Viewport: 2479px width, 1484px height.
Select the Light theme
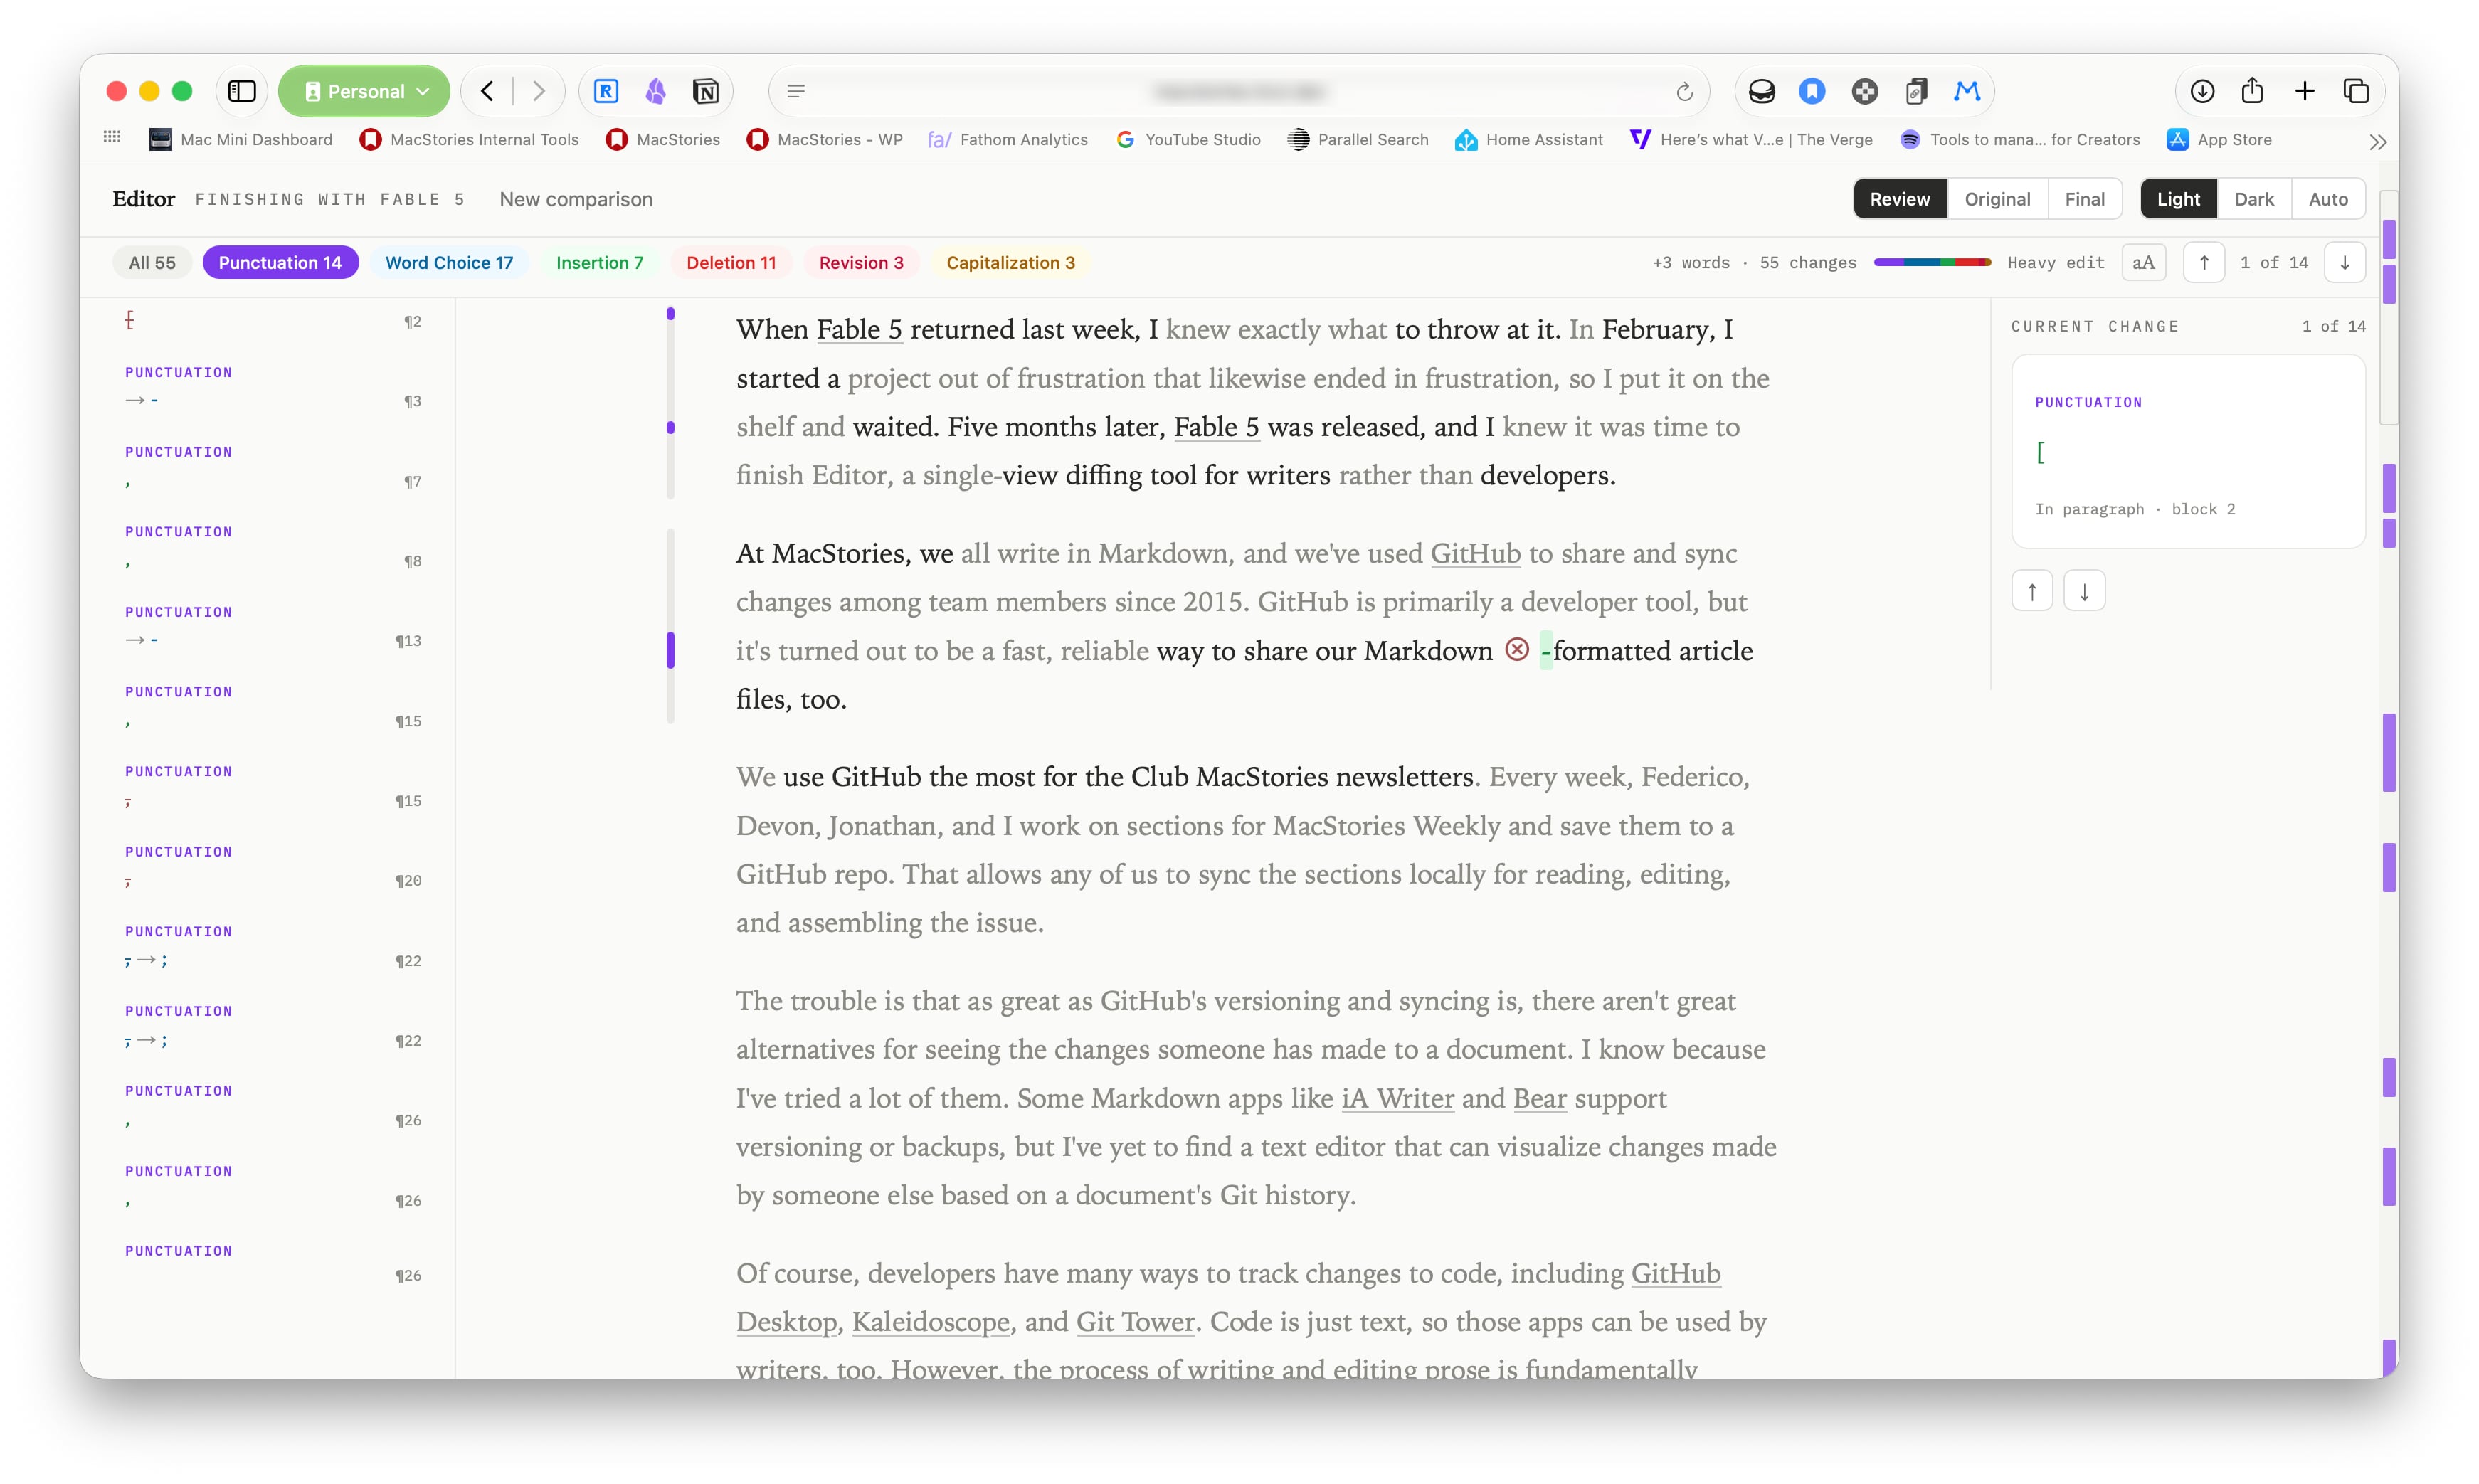click(x=2178, y=199)
